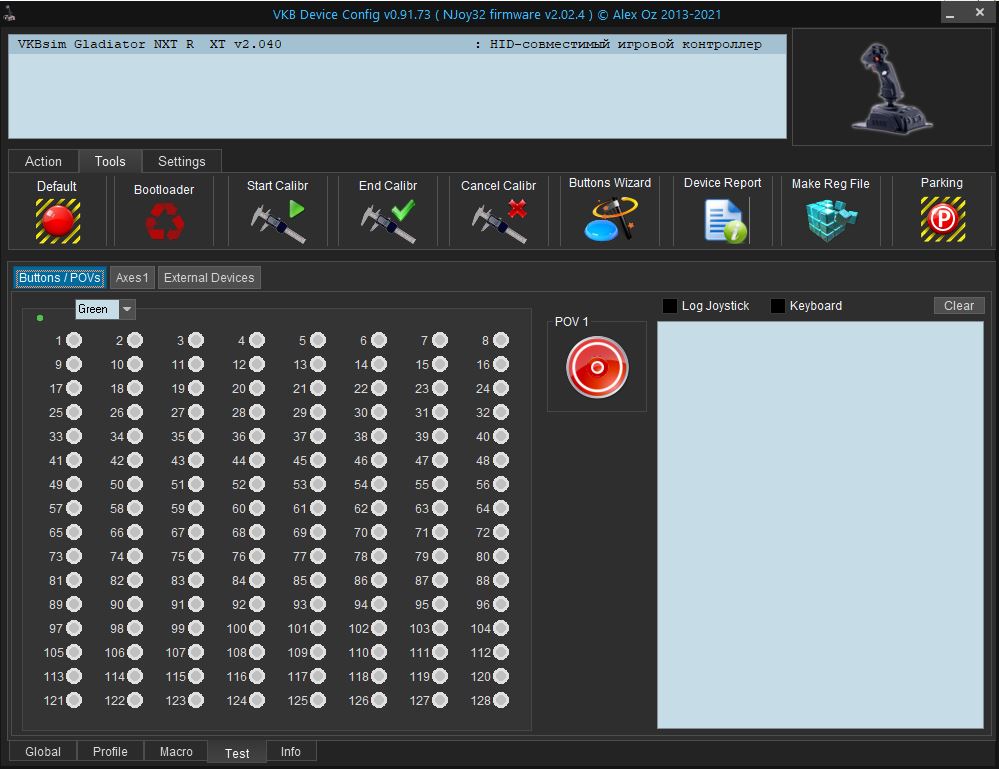Open the Buttons Wizard tool

tap(610, 219)
